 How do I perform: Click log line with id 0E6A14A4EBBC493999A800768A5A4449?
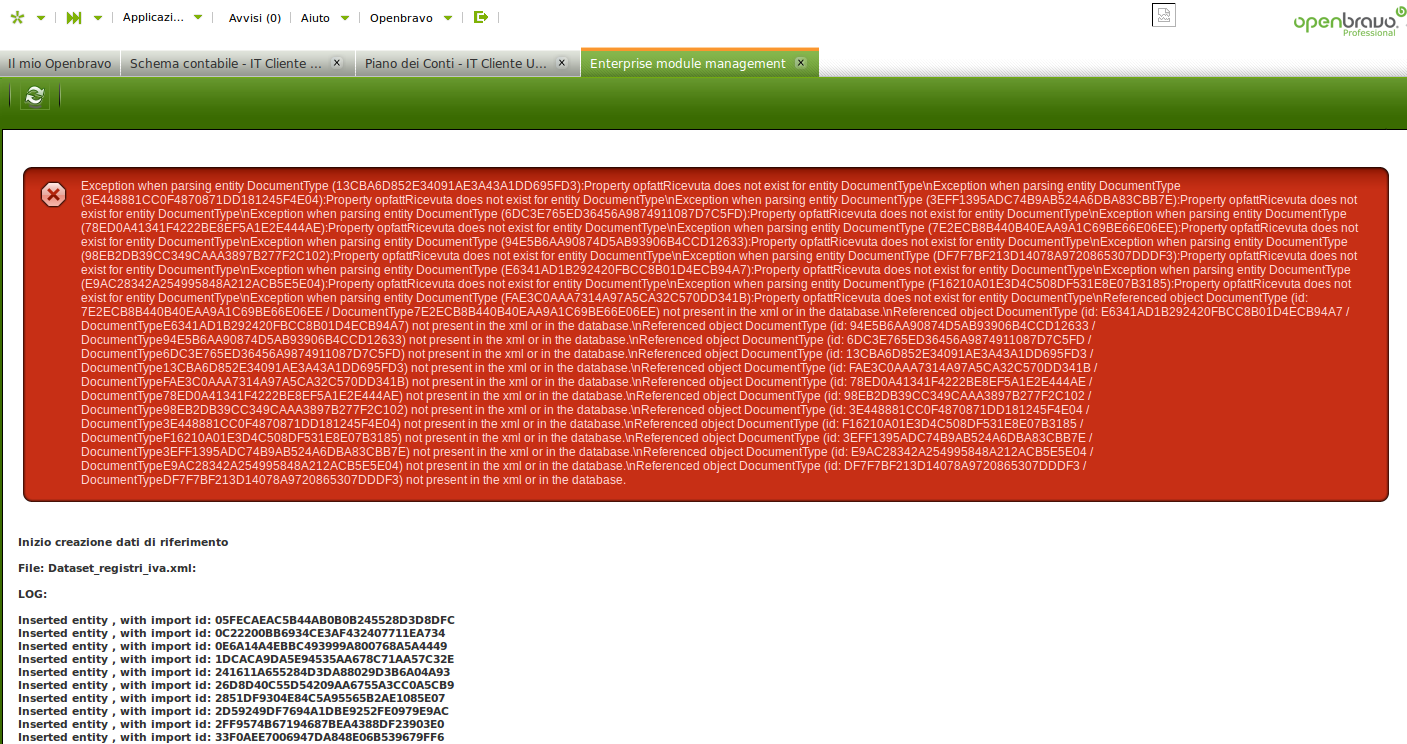(x=232, y=646)
